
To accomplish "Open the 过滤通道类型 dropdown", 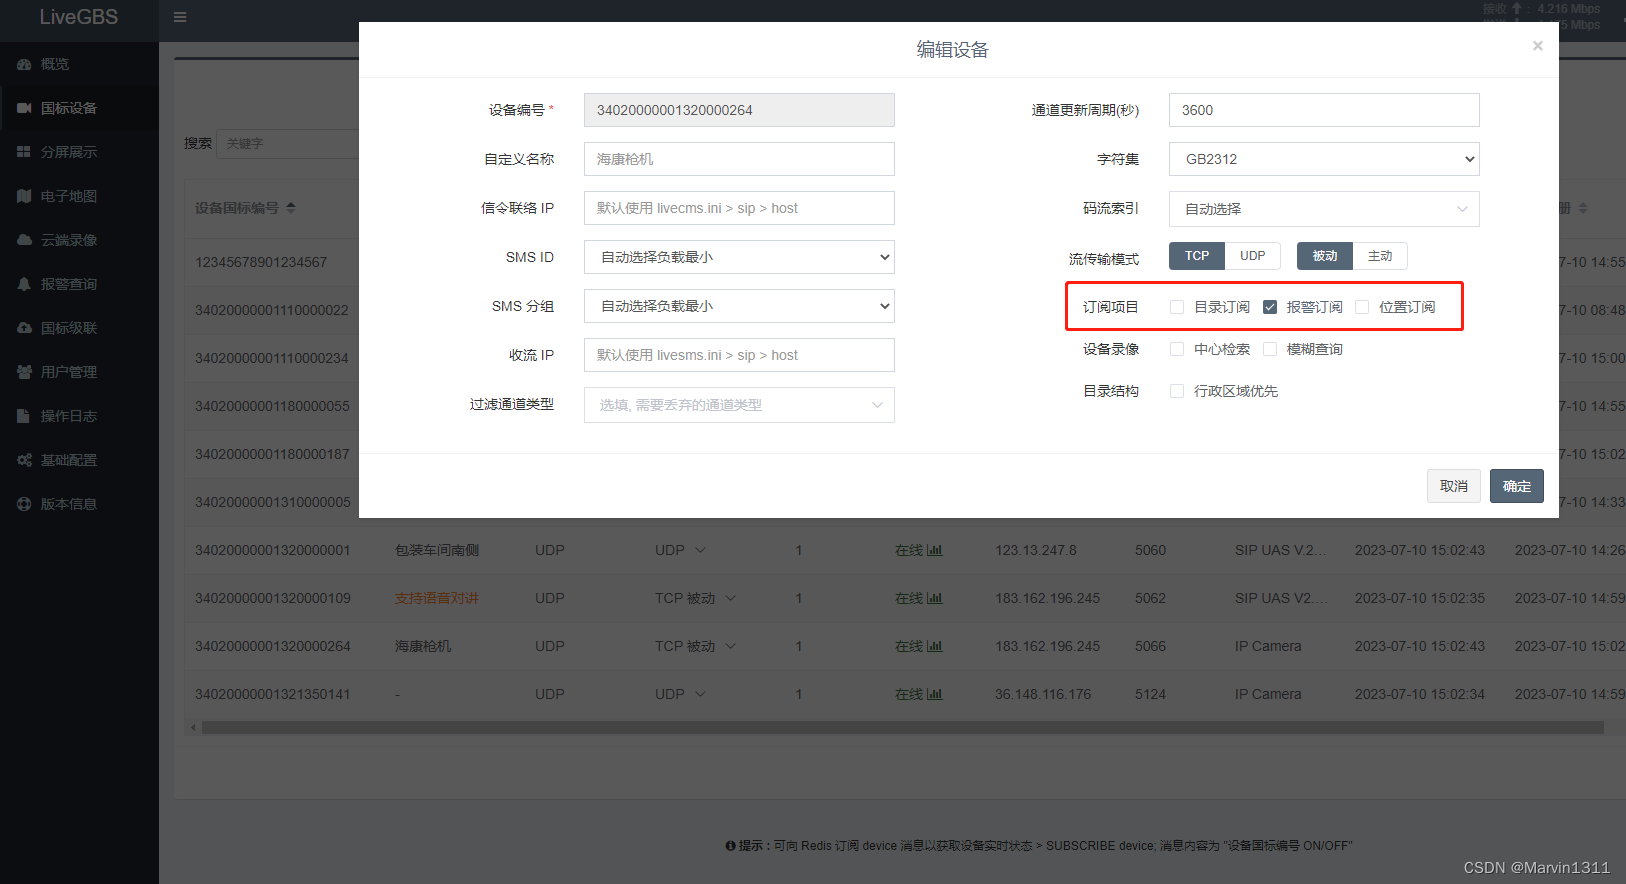I will point(739,405).
